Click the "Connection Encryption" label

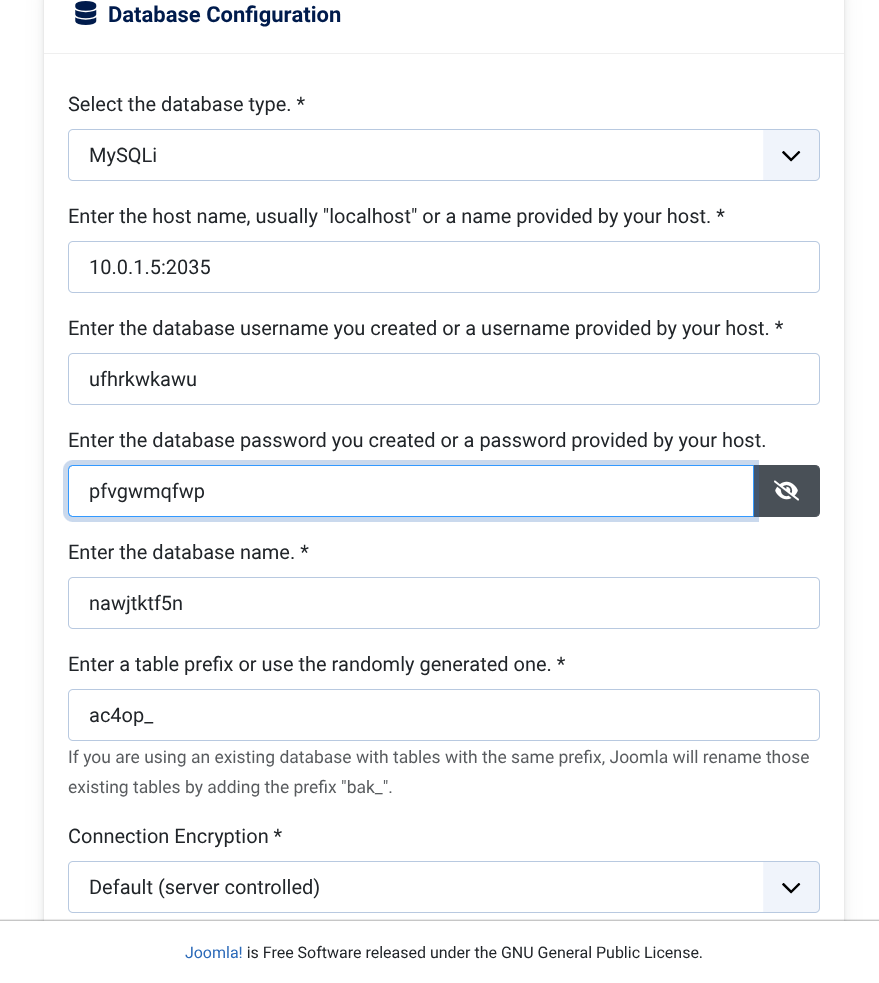[175, 836]
